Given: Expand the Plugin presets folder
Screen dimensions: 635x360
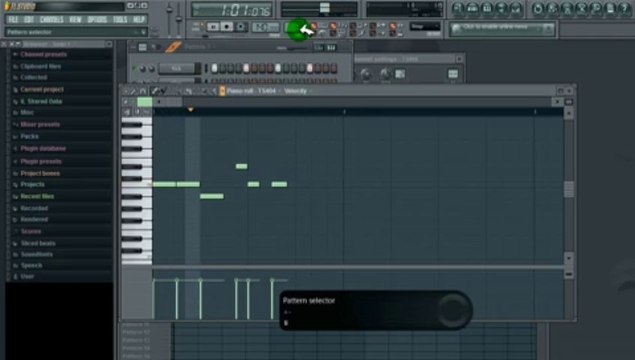Looking at the screenshot, I should [x=41, y=161].
